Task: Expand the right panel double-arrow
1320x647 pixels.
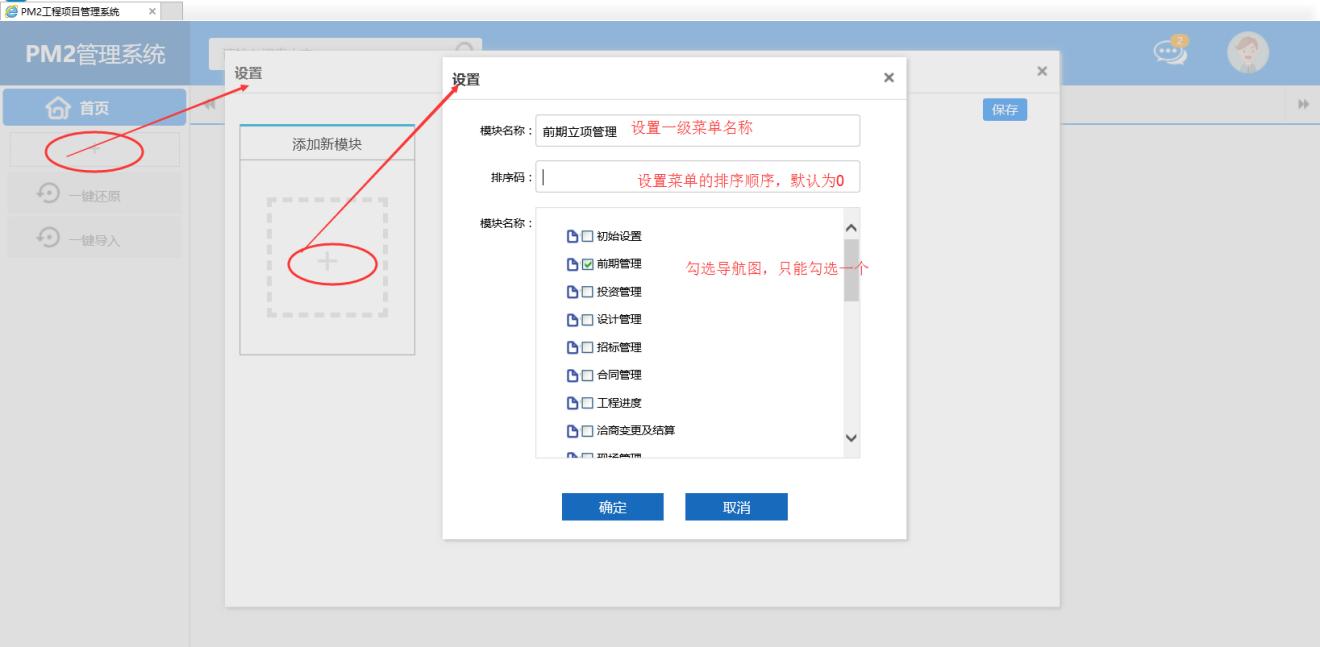Action: pyautogui.click(x=1303, y=106)
